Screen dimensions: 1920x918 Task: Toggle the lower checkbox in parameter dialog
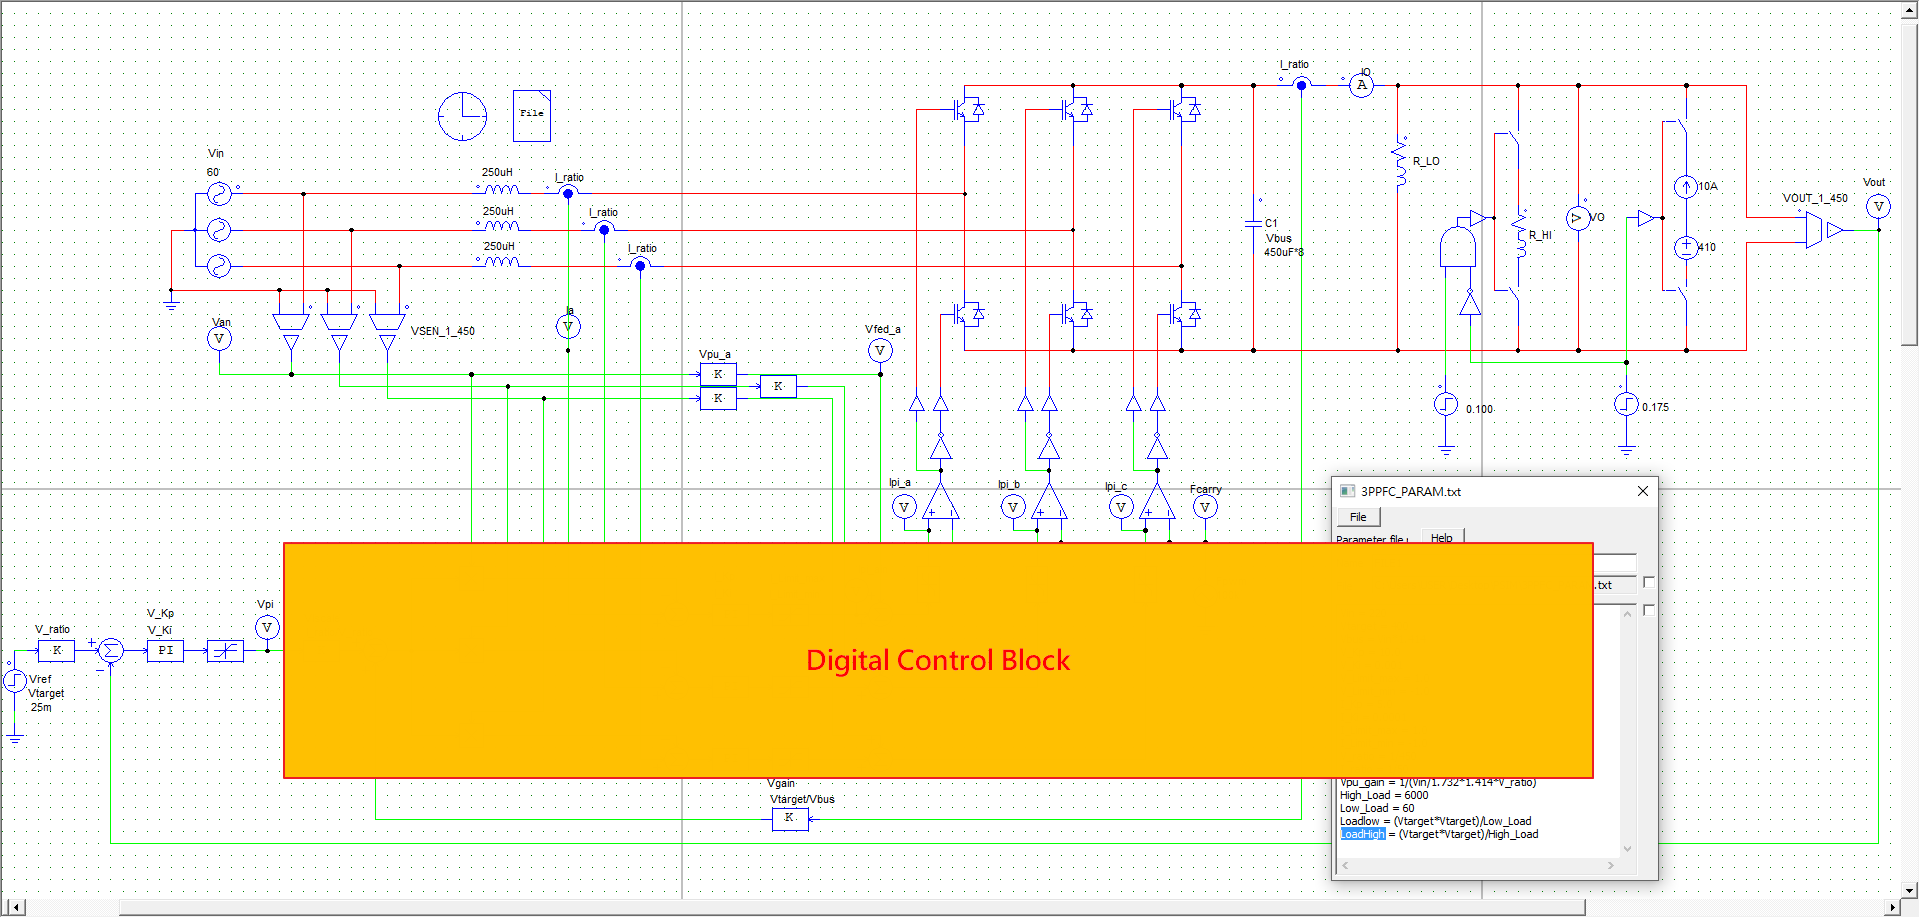click(x=1649, y=610)
